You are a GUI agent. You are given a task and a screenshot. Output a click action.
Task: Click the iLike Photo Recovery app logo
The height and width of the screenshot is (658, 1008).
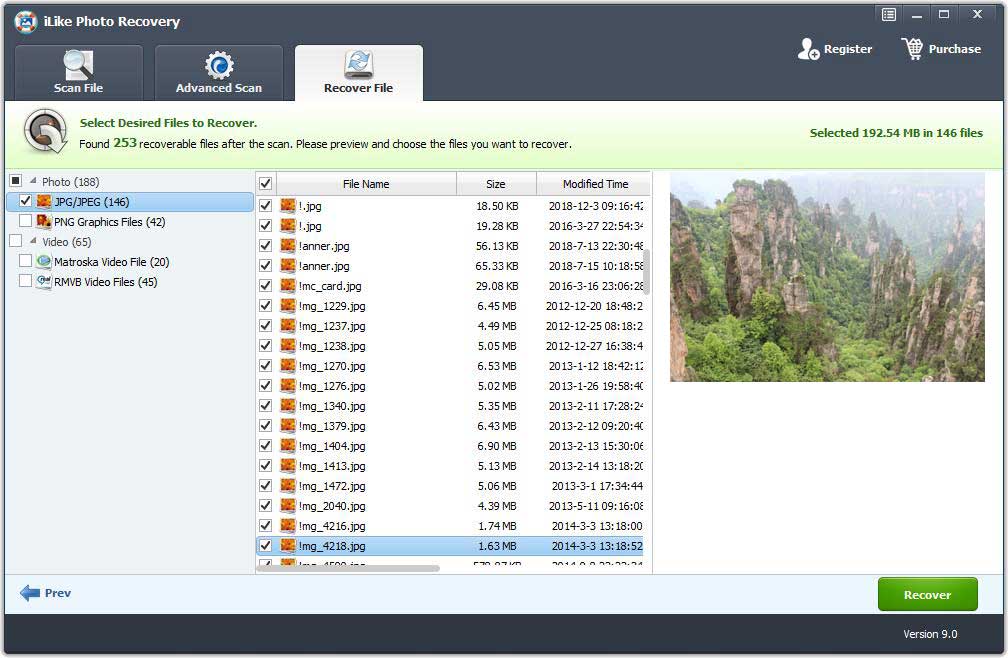point(25,21)
